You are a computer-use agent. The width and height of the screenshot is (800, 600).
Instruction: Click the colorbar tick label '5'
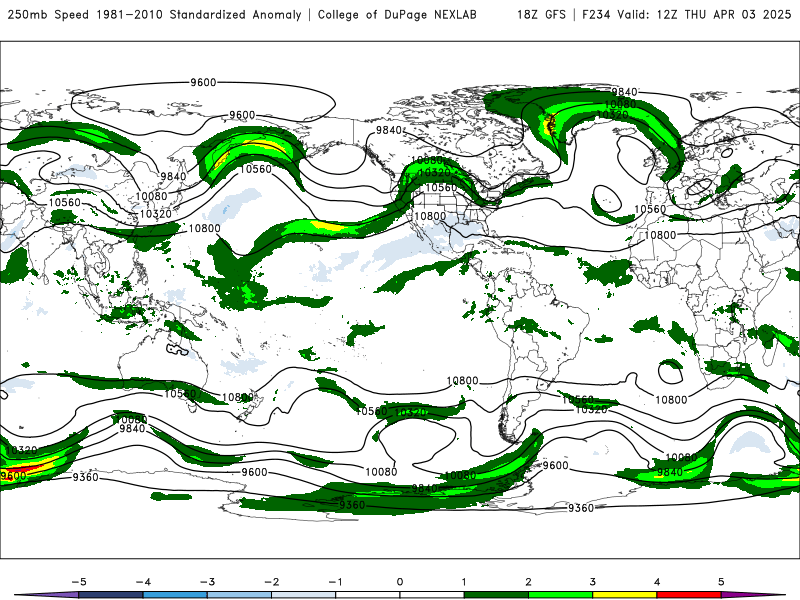coord(721,582)
